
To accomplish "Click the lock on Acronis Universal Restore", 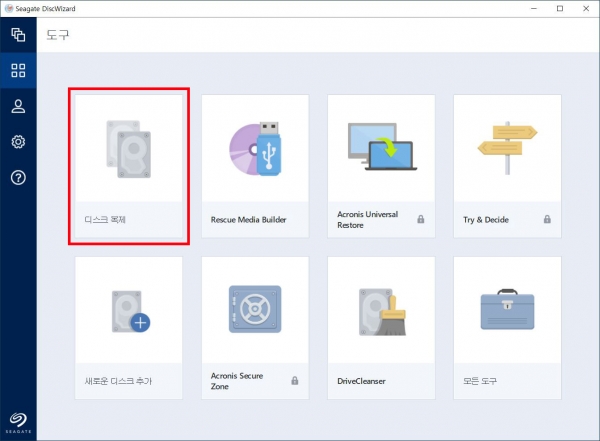I will (421, 219).
